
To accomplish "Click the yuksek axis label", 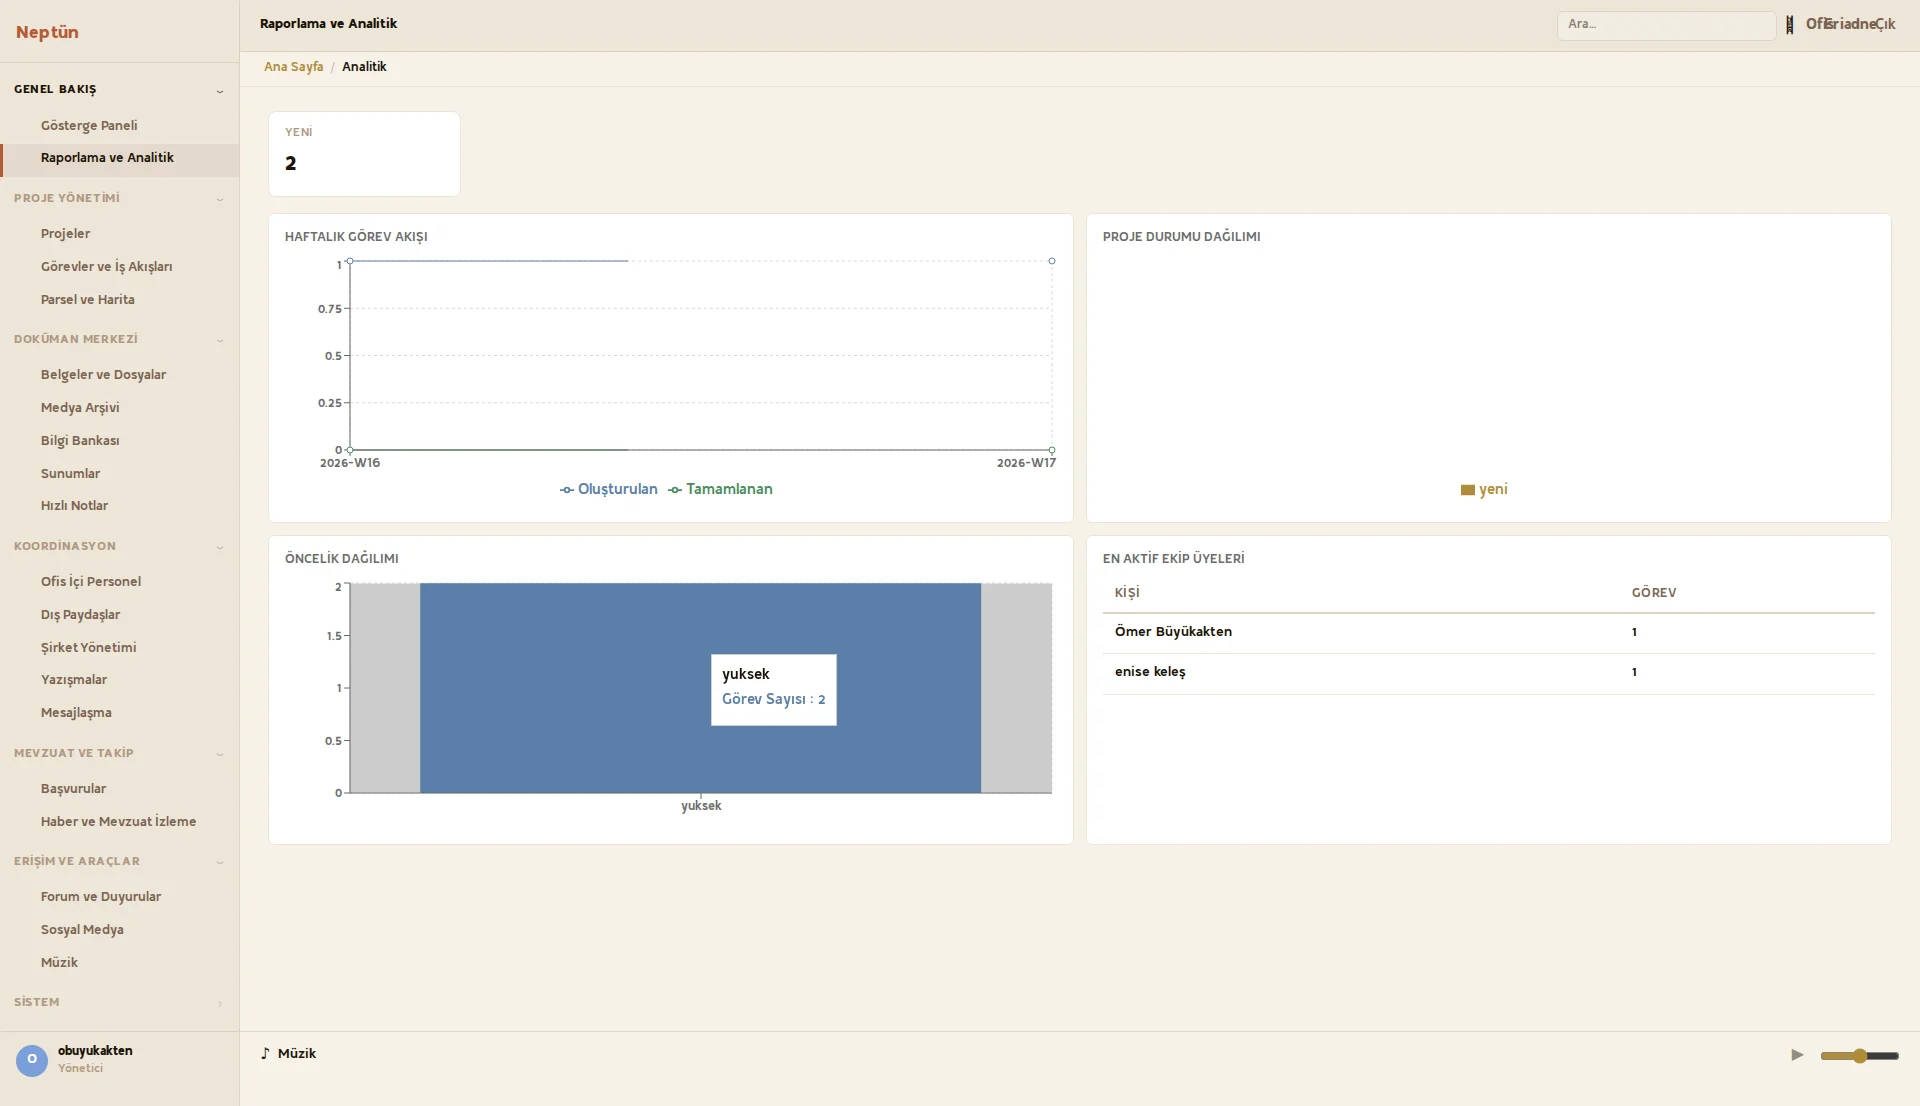I will (701, 806).
